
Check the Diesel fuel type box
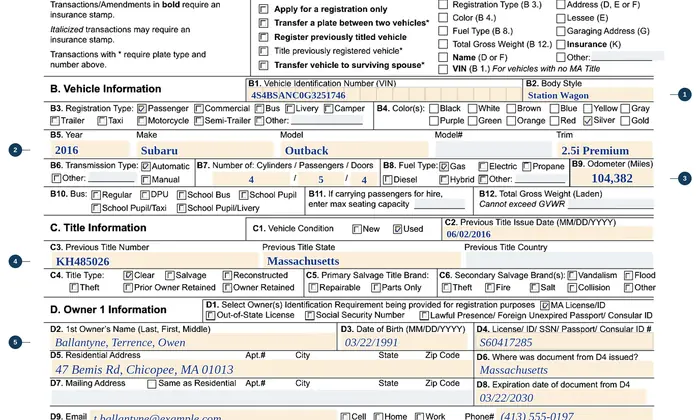[x=388, y=180]
